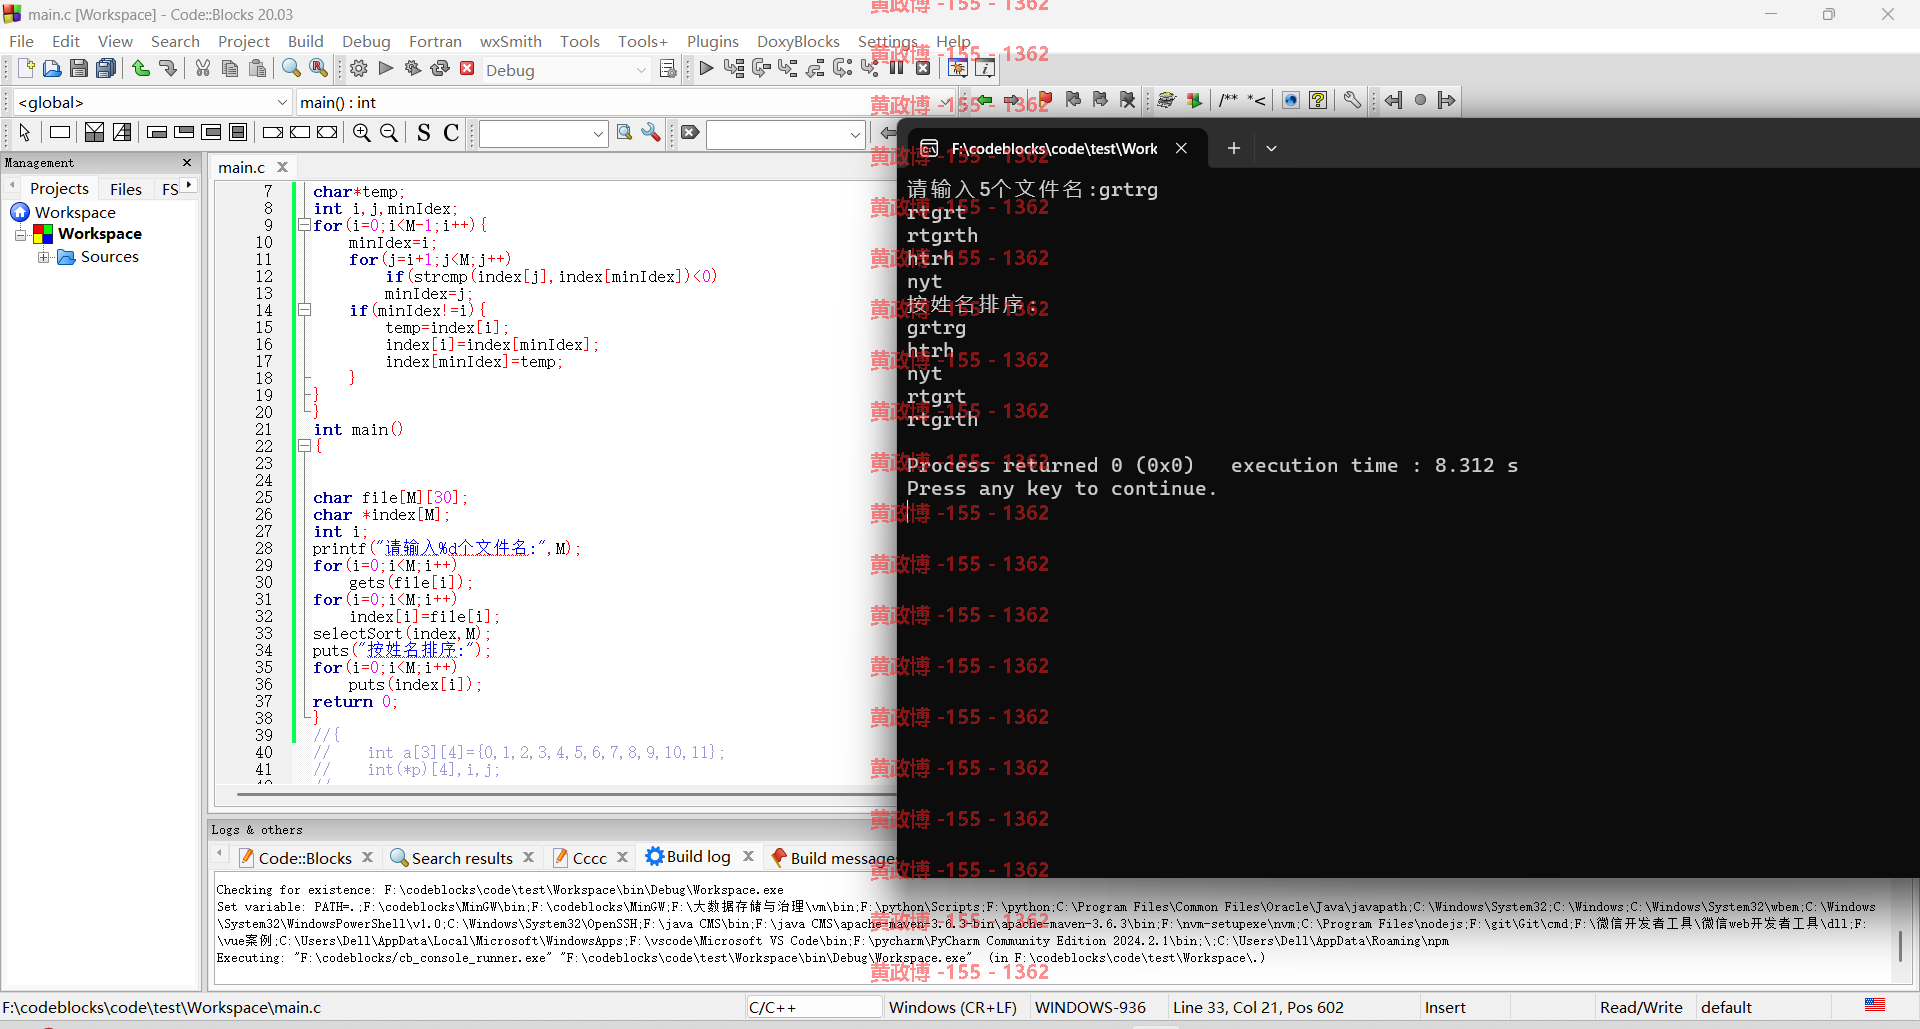Click the yellow question mark CHM icon
1920x1029 pixels.
click(x=1318, y=100)
